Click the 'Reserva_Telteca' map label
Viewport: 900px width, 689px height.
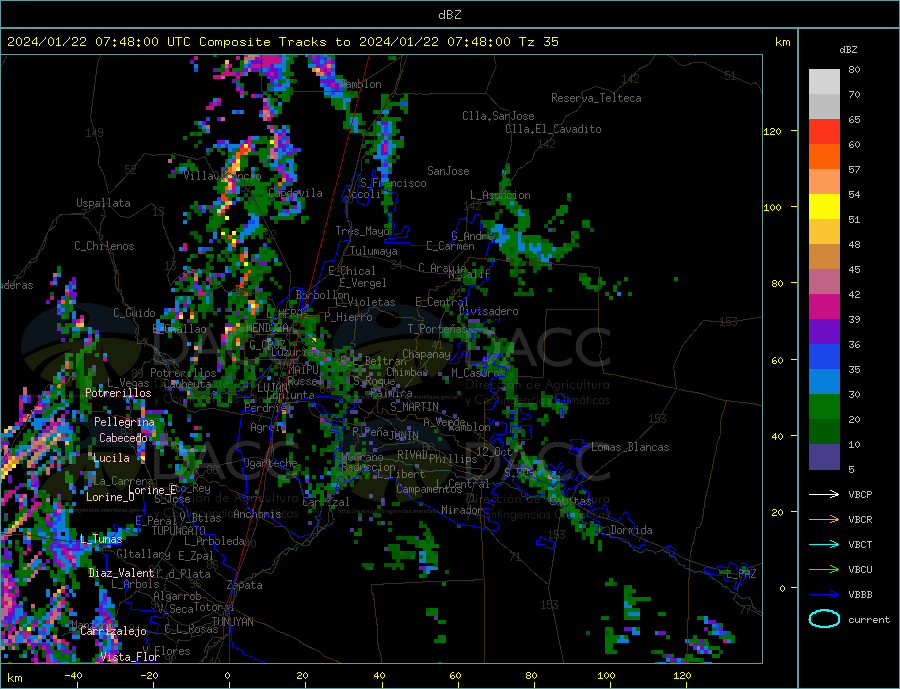tap(596, 98)
